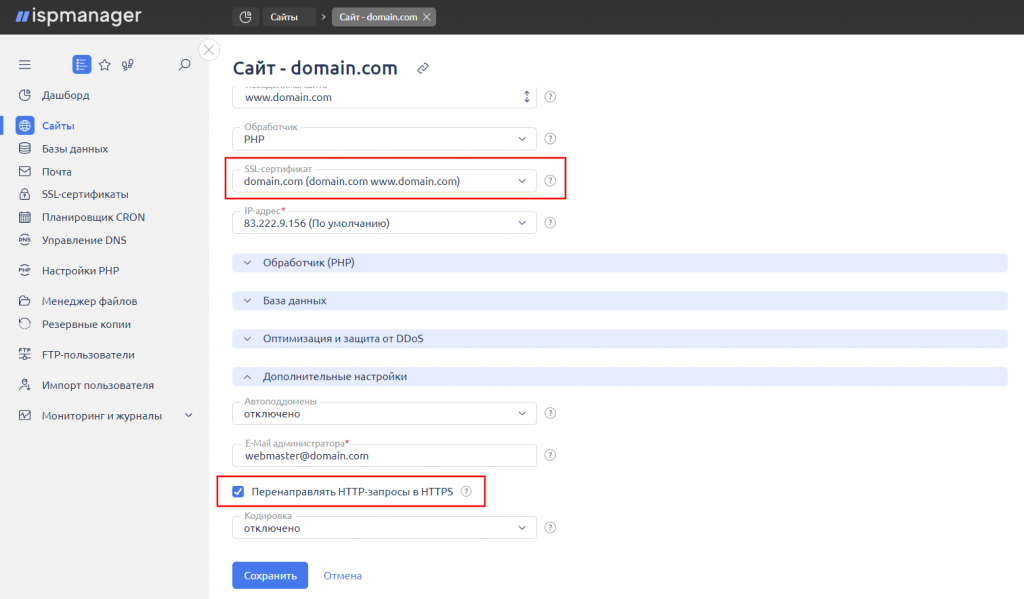Open the Кодировка dropdown

[384, 527]
